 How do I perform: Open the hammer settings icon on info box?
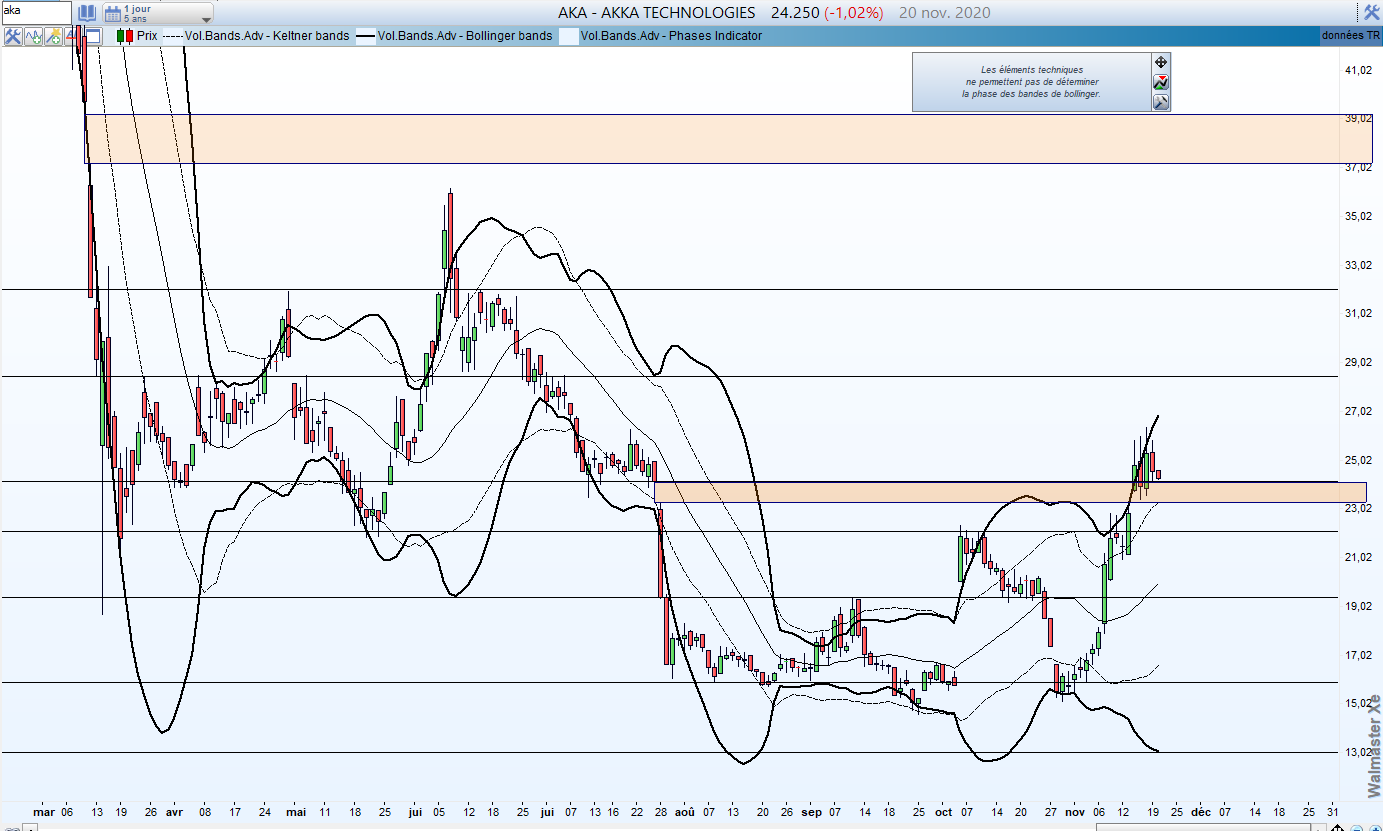1161,102
